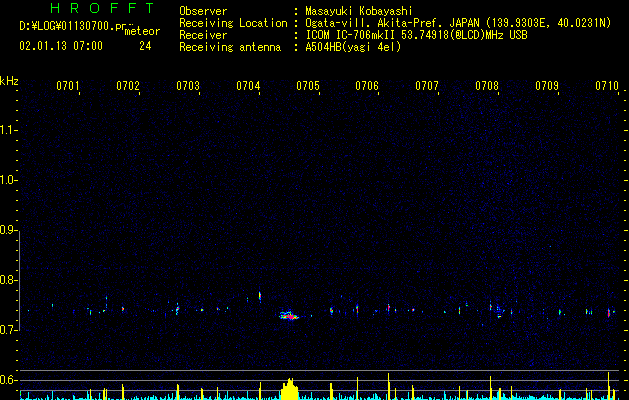The image size is (629, 400).
Task: Click the 'Receiving Location' label
Action: click(233, 23)
